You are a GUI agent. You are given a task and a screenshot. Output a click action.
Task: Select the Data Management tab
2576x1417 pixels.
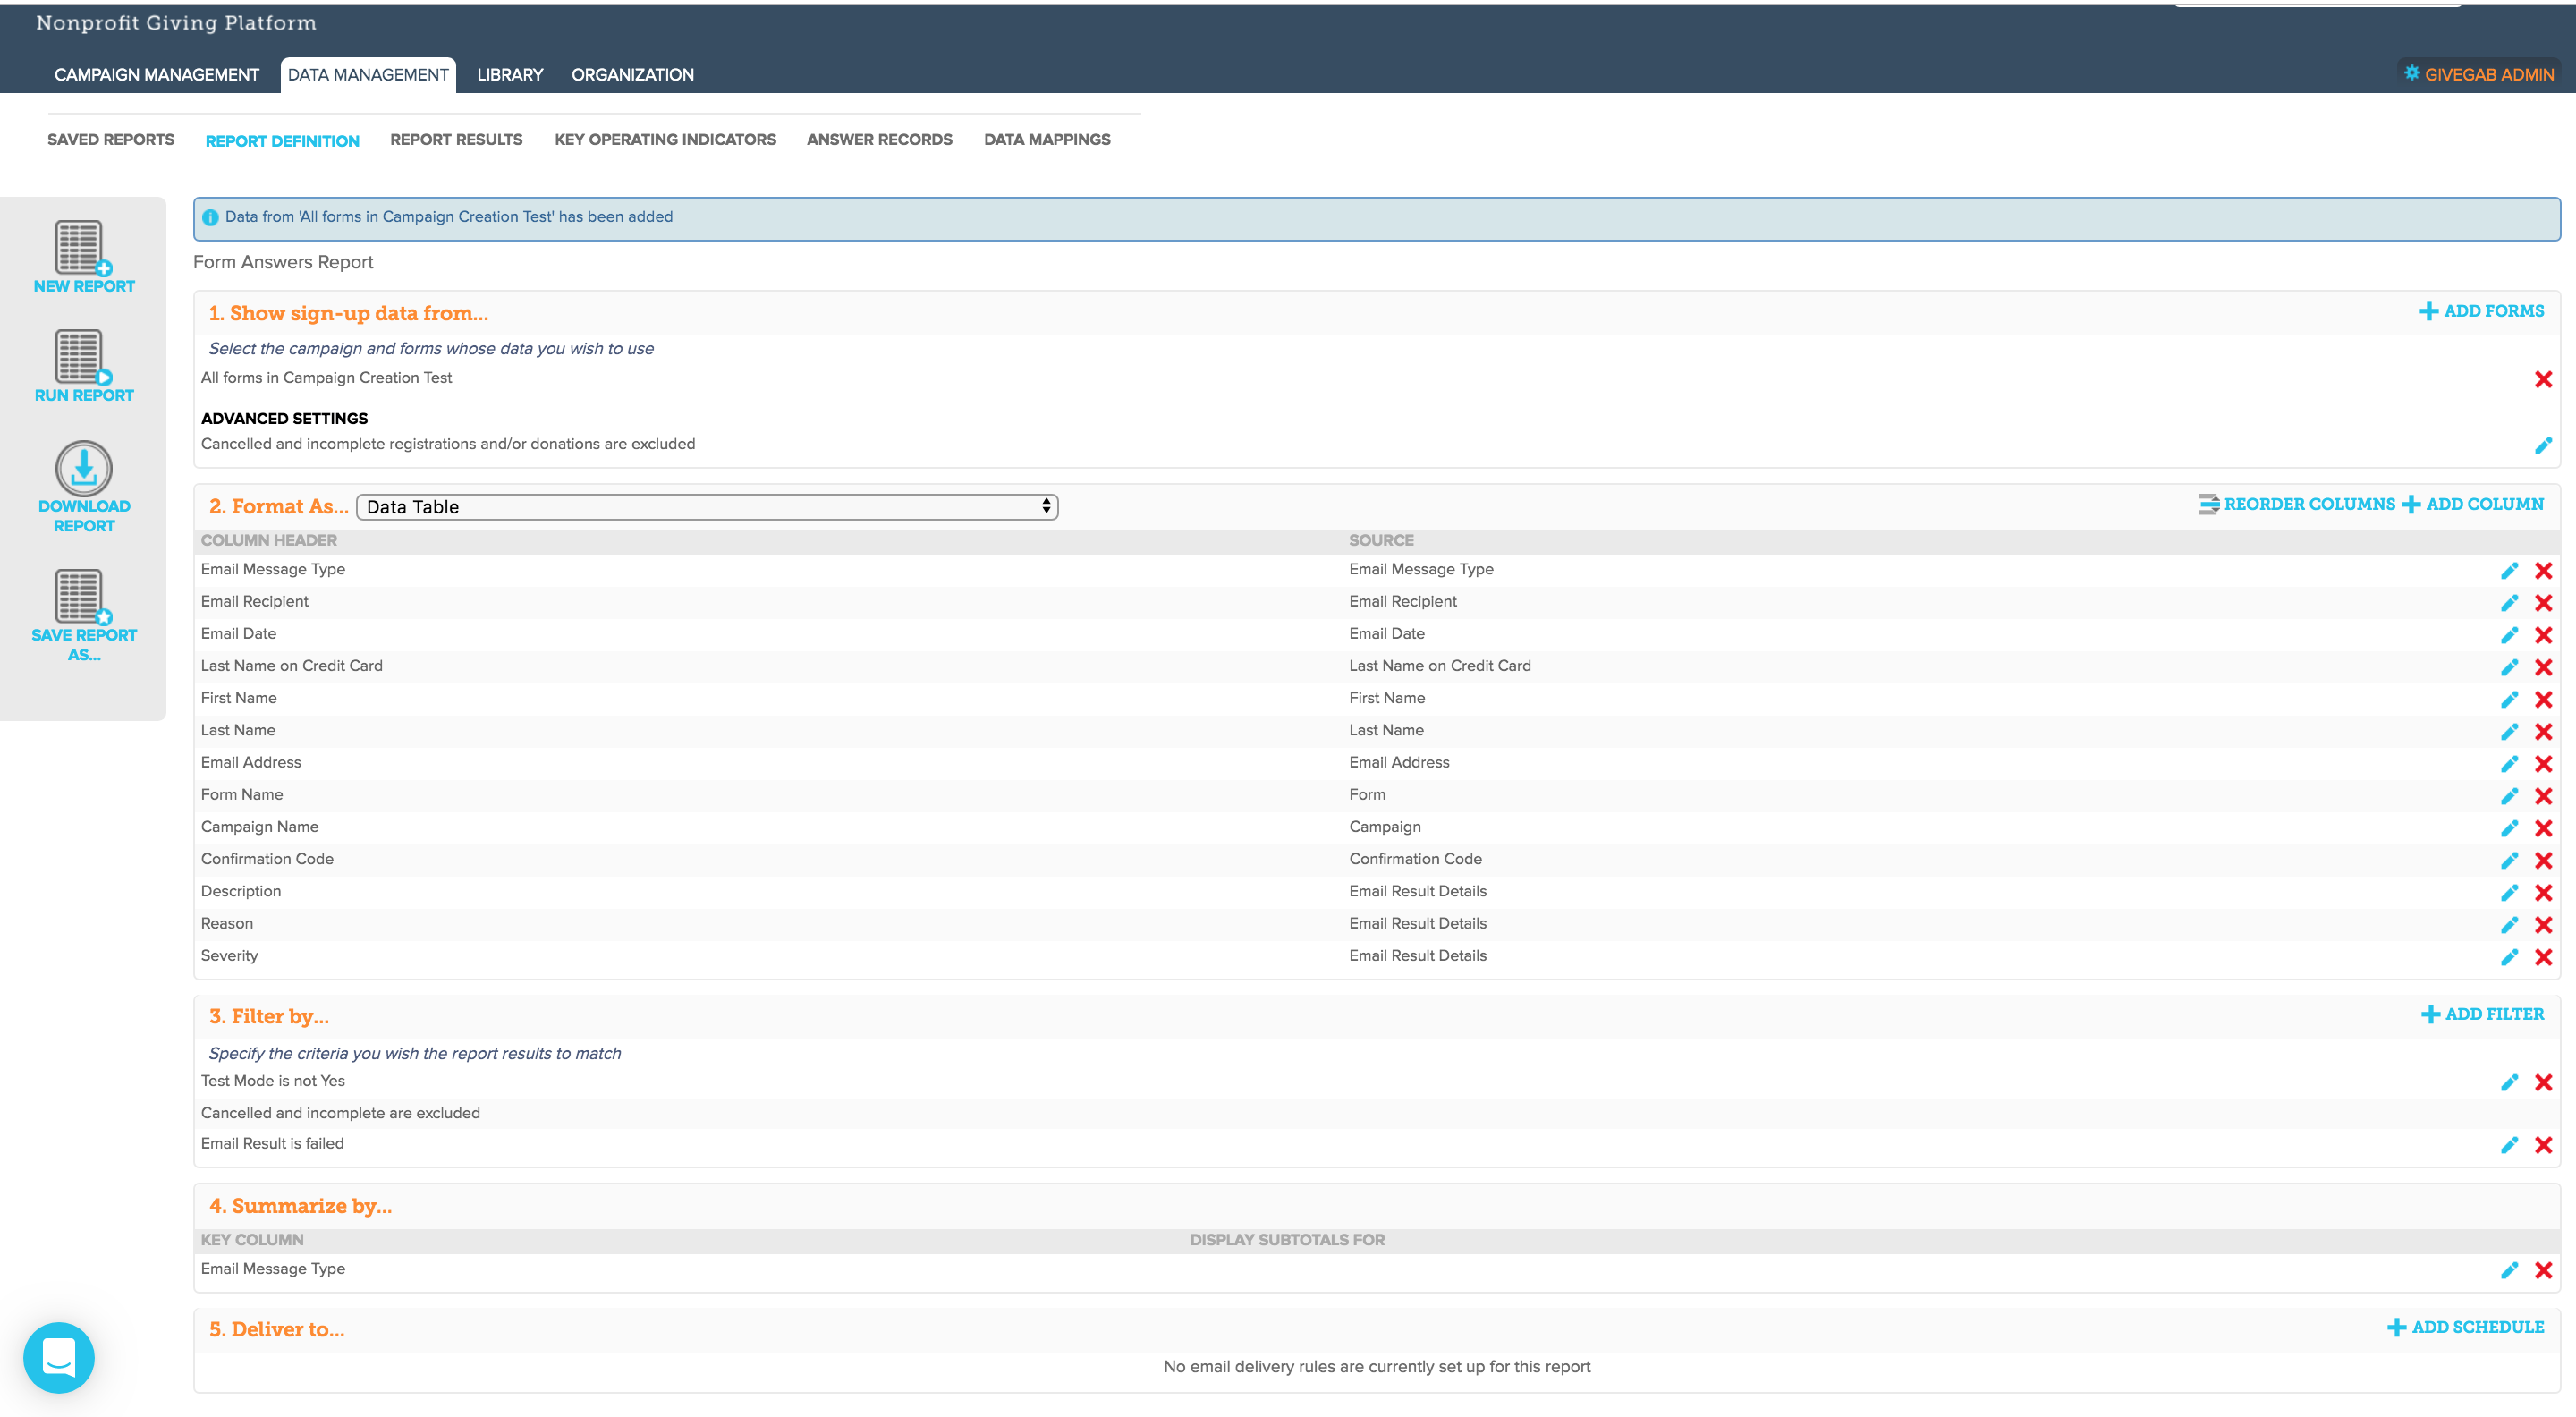368,75
